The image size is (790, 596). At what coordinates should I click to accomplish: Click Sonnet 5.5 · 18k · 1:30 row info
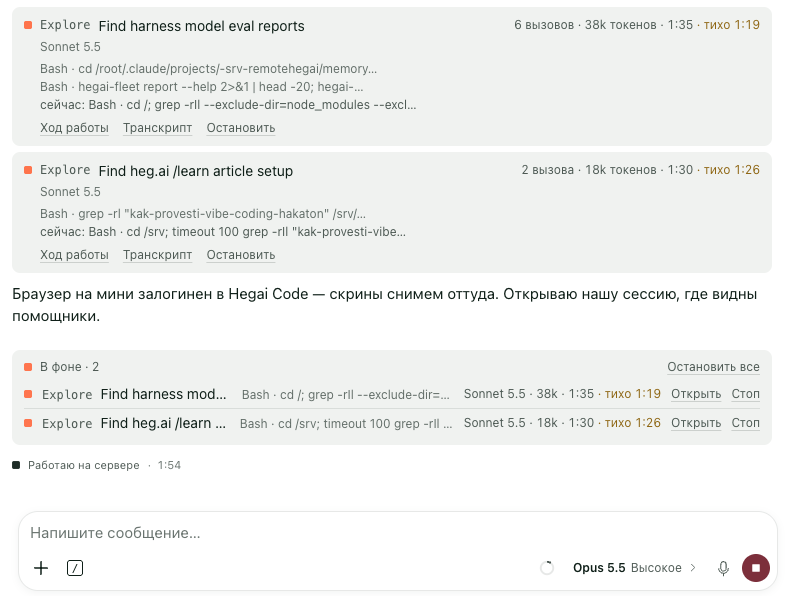(529, 423)
